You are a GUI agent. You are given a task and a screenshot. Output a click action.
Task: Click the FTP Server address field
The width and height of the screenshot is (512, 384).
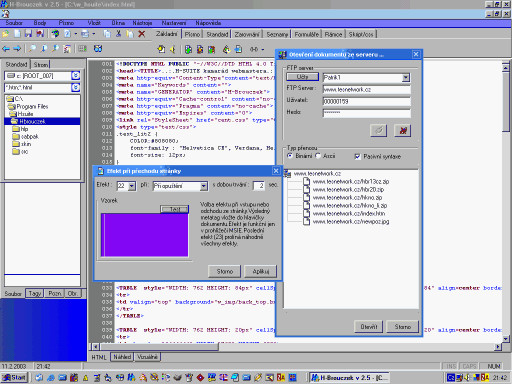pyautogui.click(x=367, y=89)
